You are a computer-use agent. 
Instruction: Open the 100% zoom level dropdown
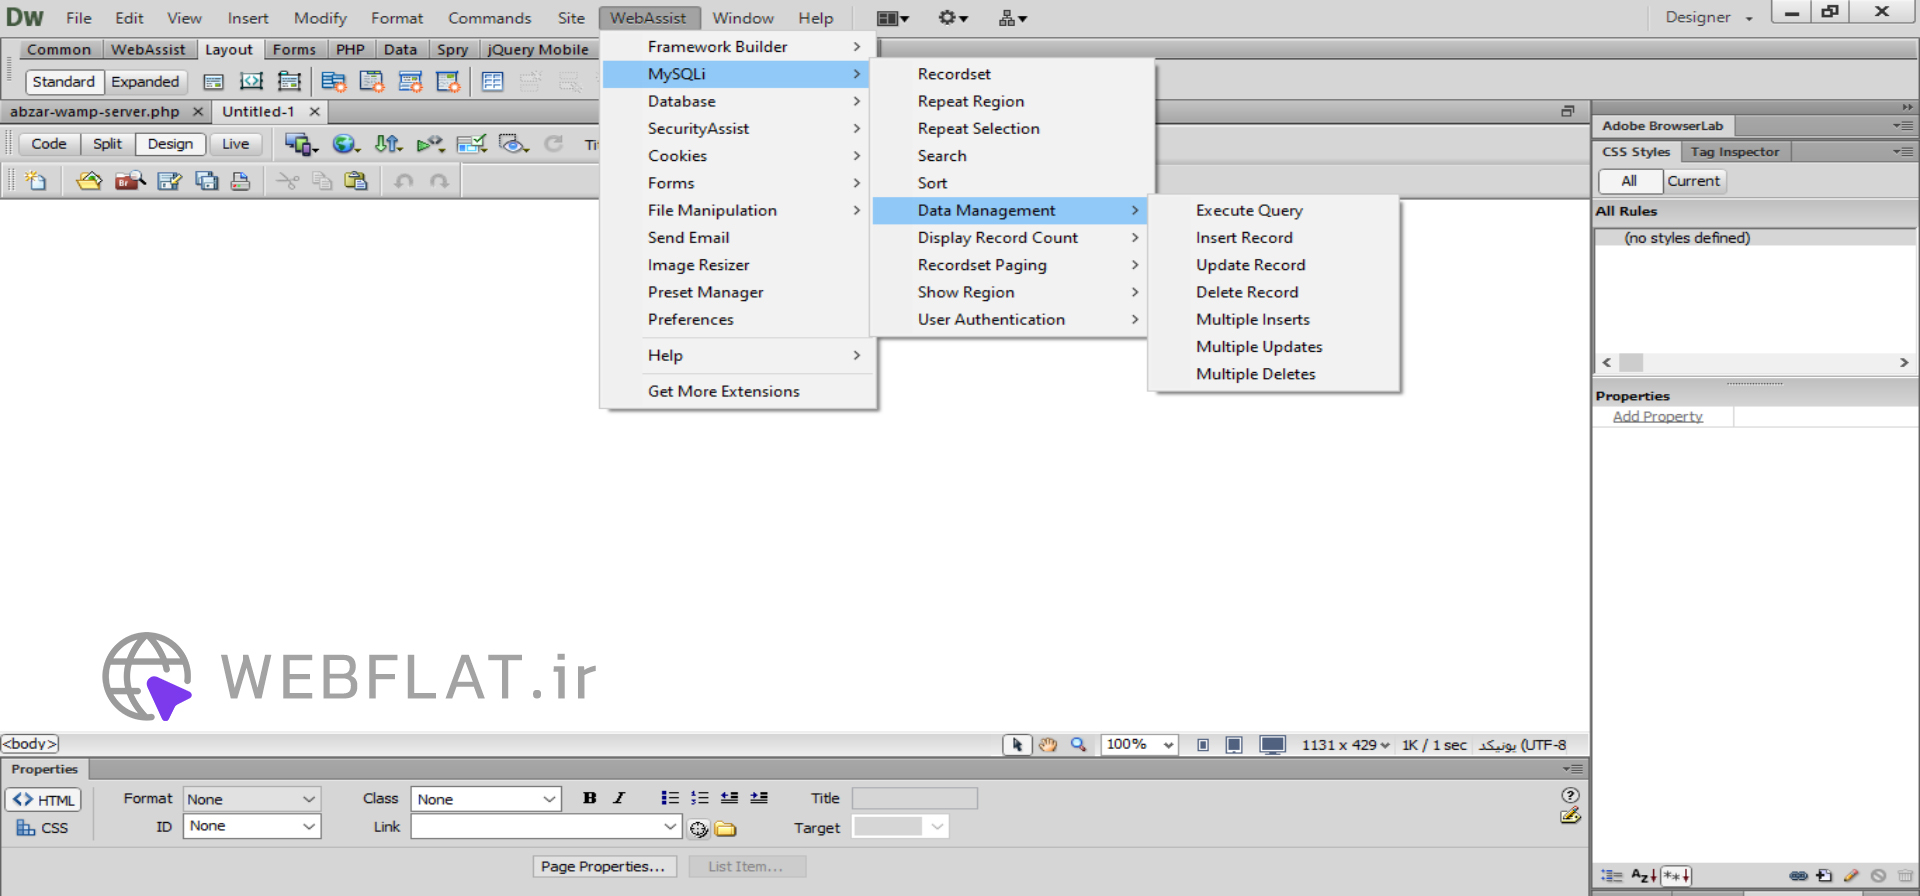tap(1139, 745)
